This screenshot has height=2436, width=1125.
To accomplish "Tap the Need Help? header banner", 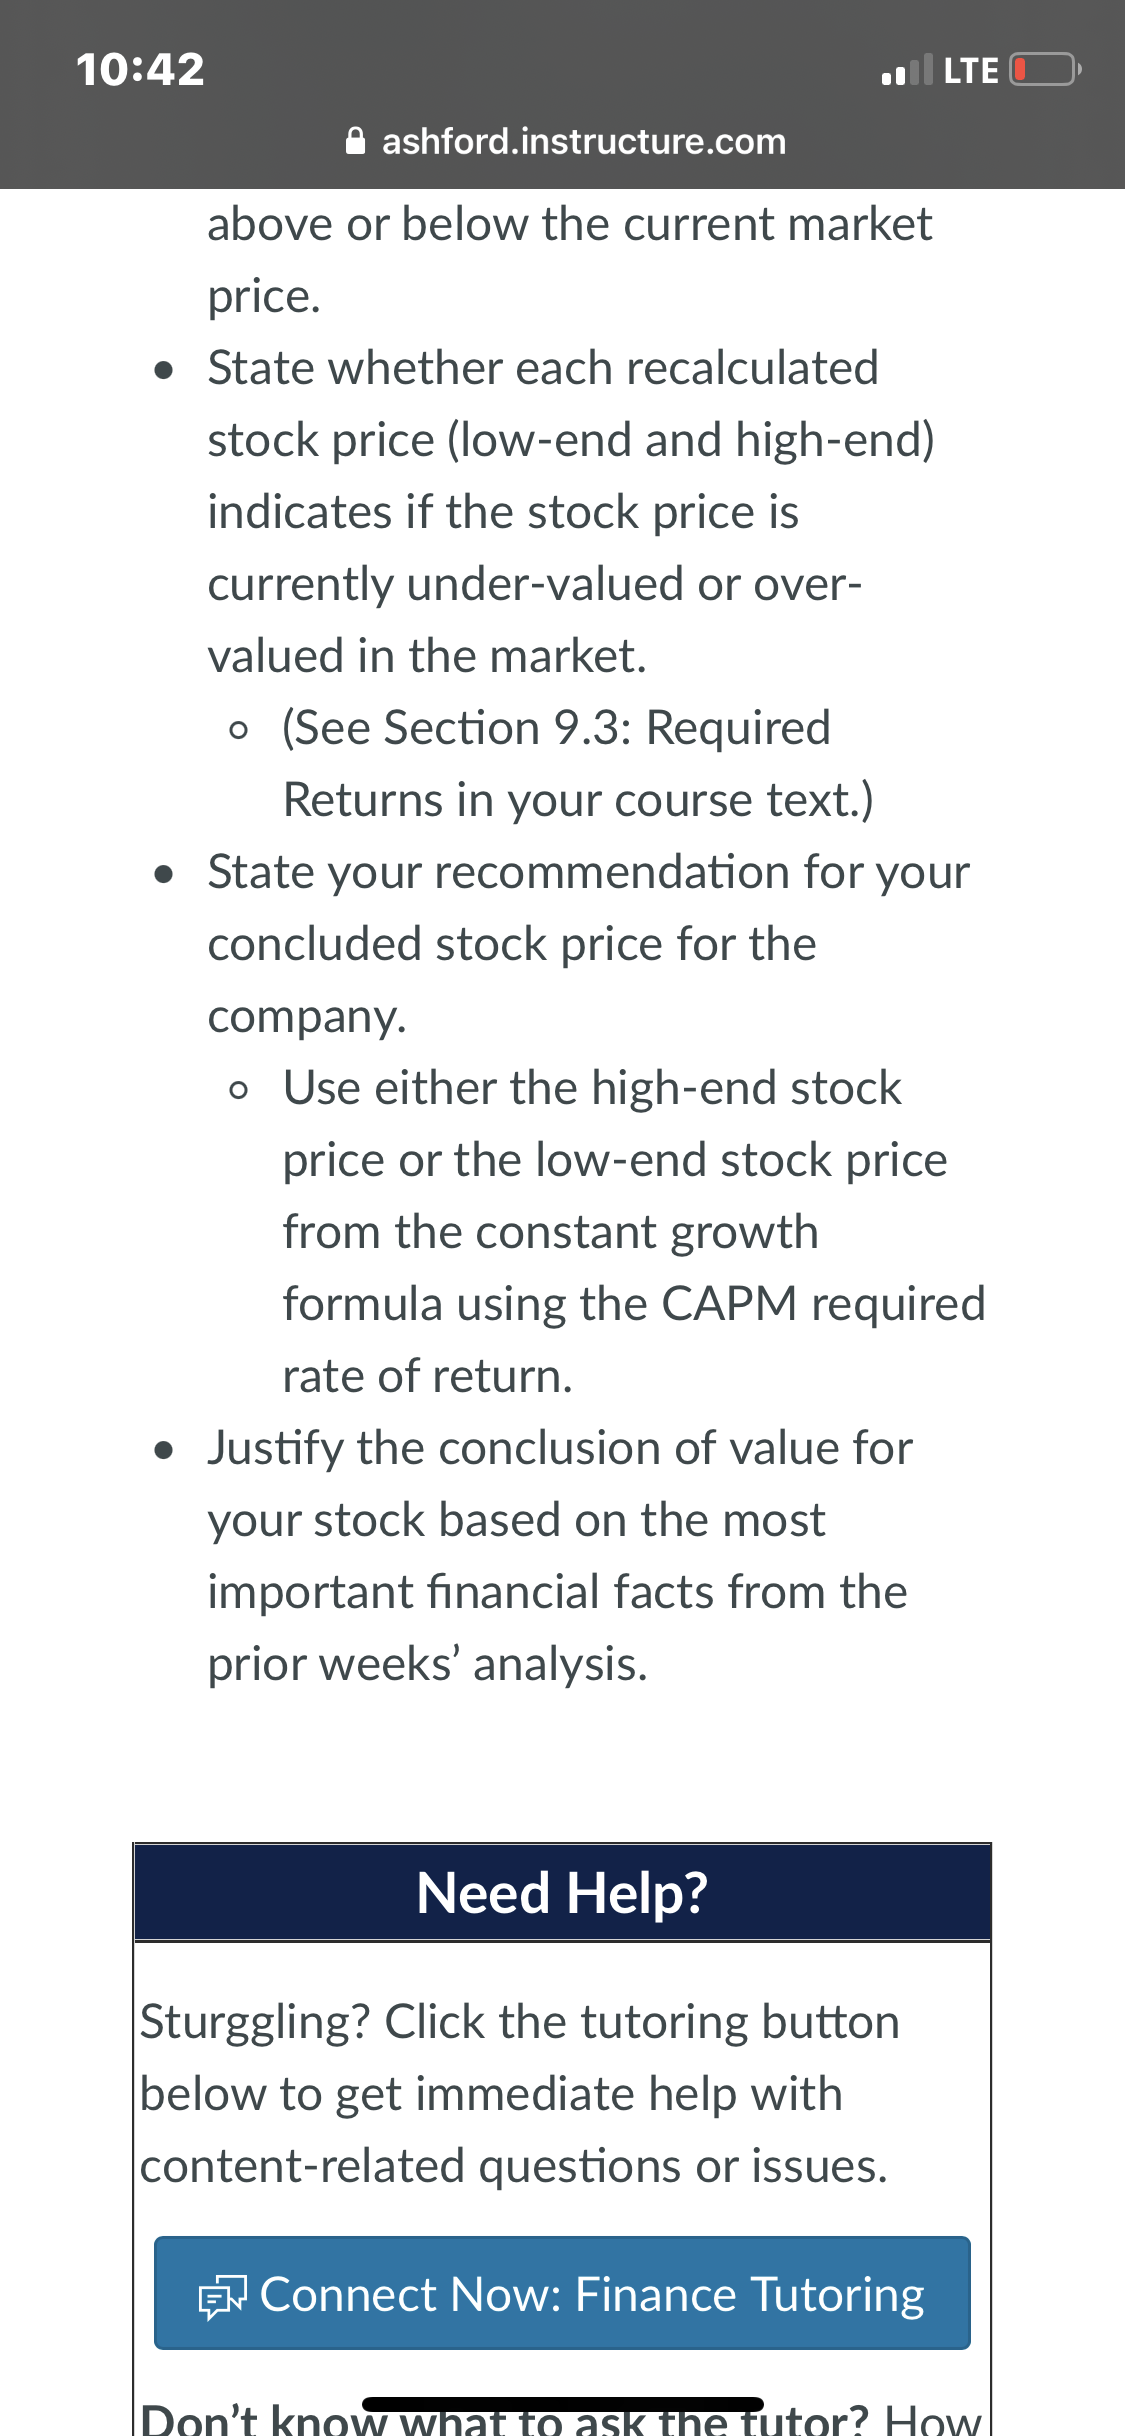I will point(562,1892).
